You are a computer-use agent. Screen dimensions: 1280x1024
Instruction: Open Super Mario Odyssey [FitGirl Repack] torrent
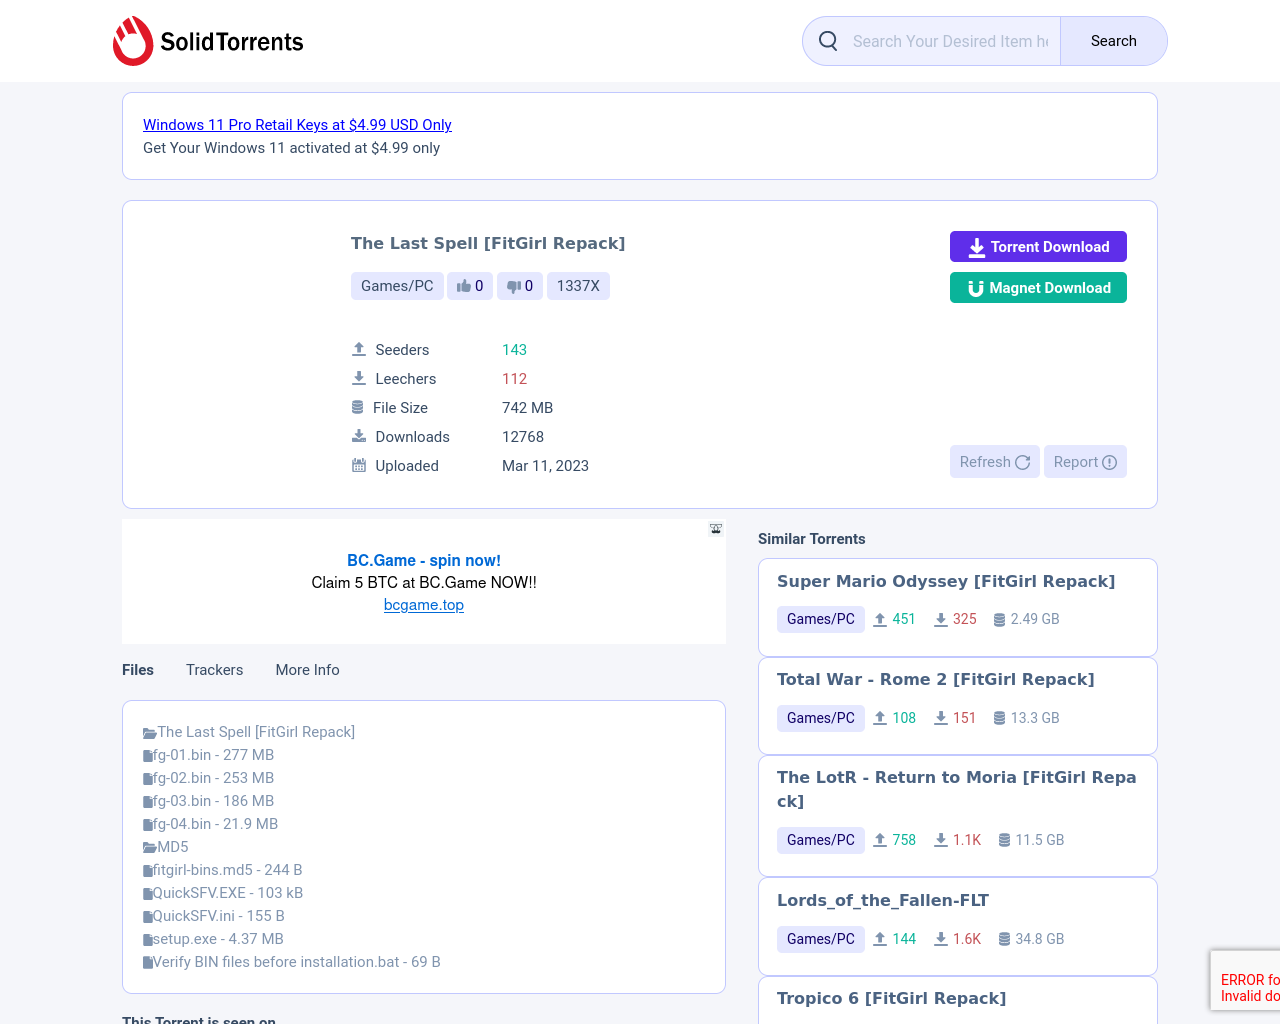coord(946,582)
